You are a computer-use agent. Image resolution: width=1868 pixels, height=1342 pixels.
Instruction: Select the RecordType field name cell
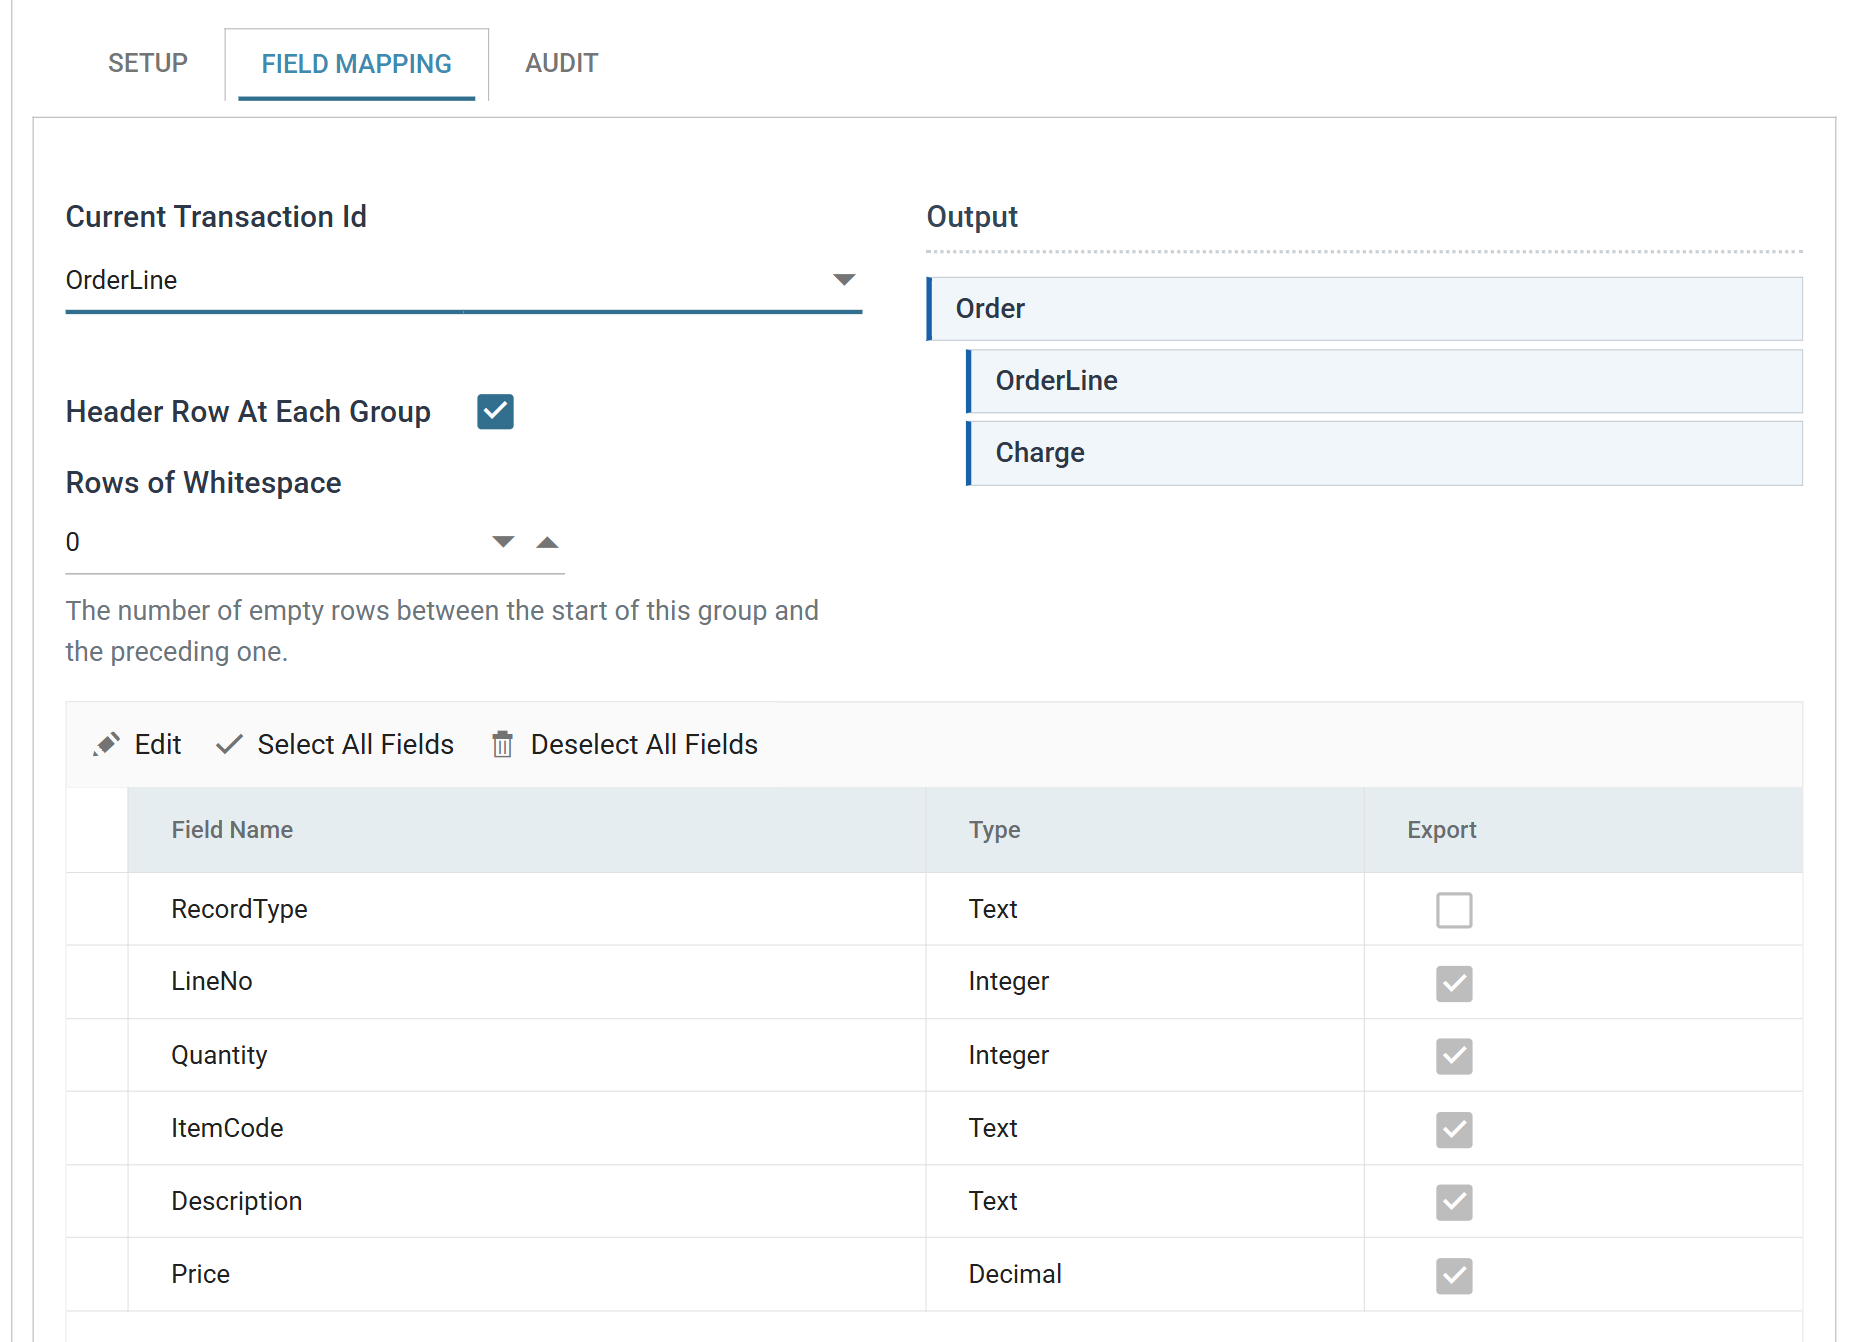point(526,909)
